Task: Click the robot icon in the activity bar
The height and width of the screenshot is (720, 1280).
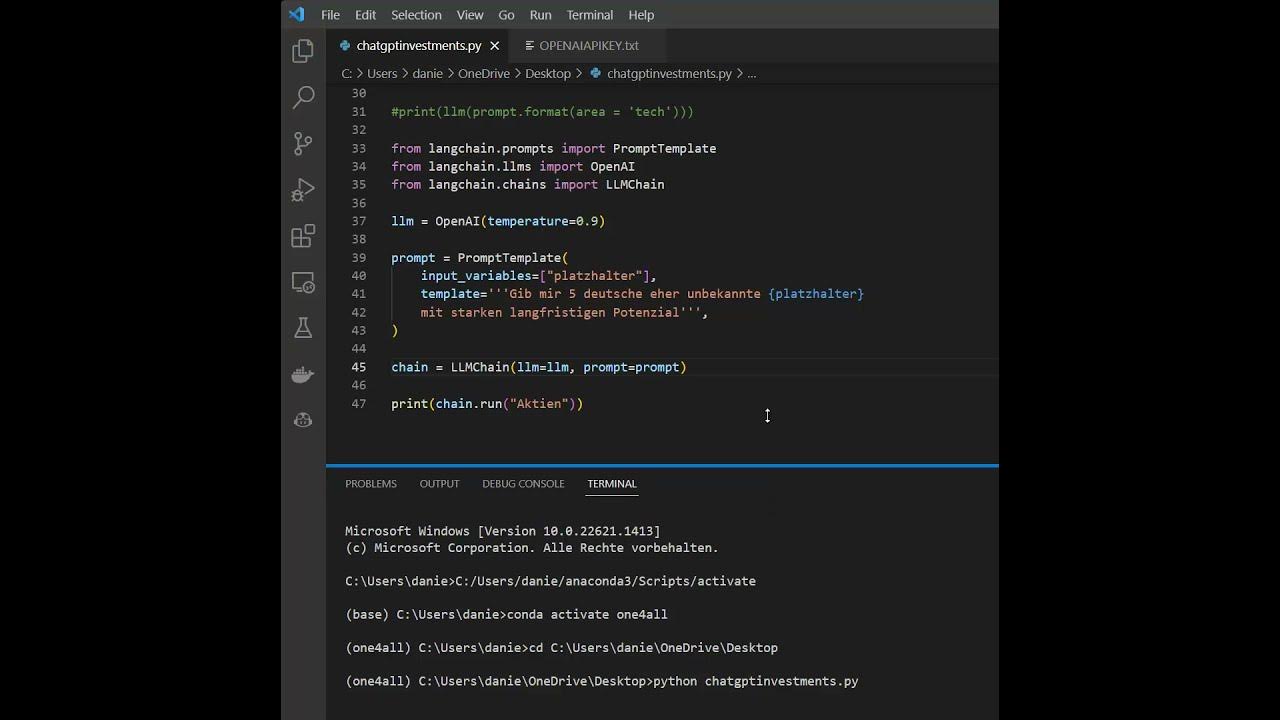Action: (x=303, y=420)
